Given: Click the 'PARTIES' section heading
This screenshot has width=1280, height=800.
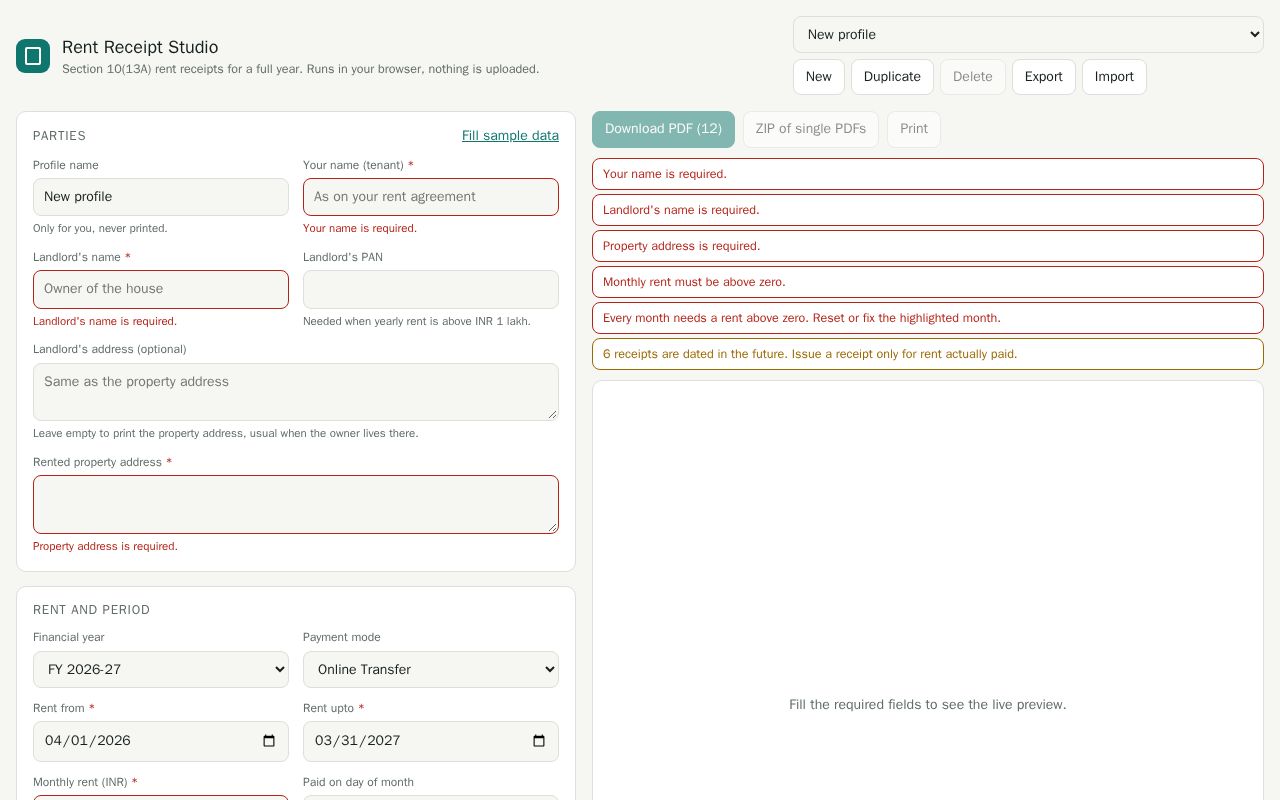Looking at the screenshot, I should 59,136.
